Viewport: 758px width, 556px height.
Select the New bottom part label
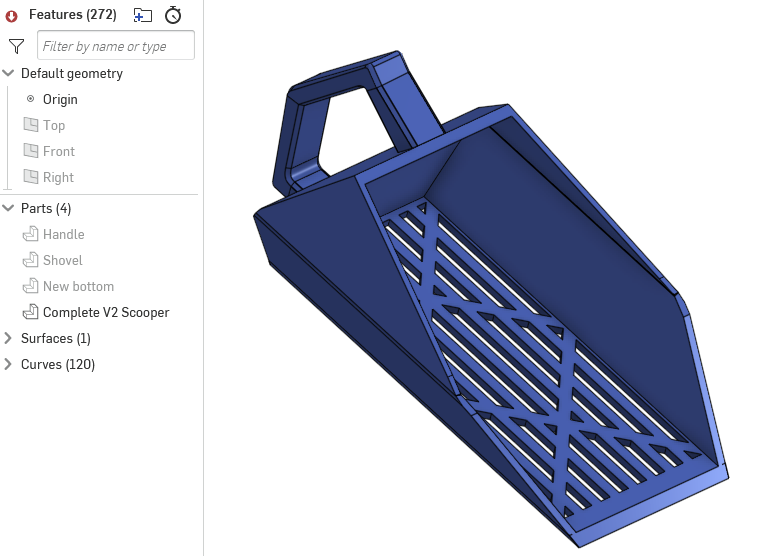point(78,287)
